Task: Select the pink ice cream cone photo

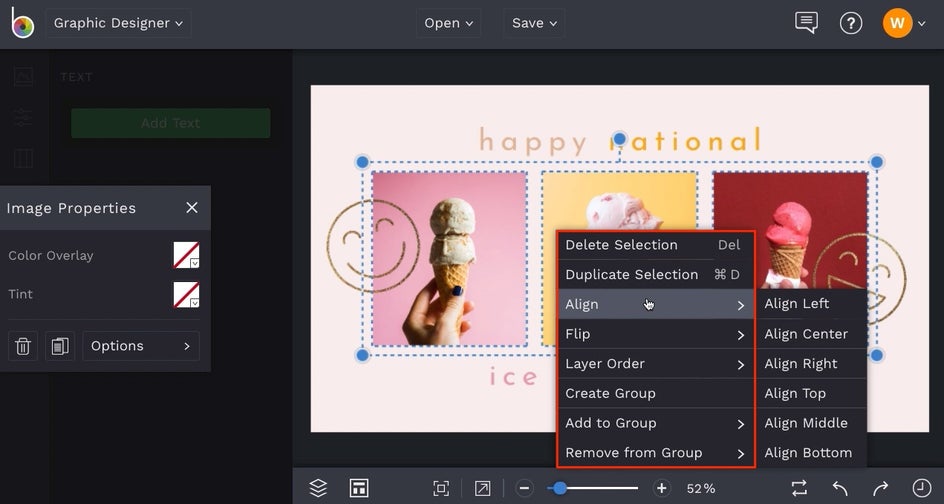Action: click(x=449, y=259)
